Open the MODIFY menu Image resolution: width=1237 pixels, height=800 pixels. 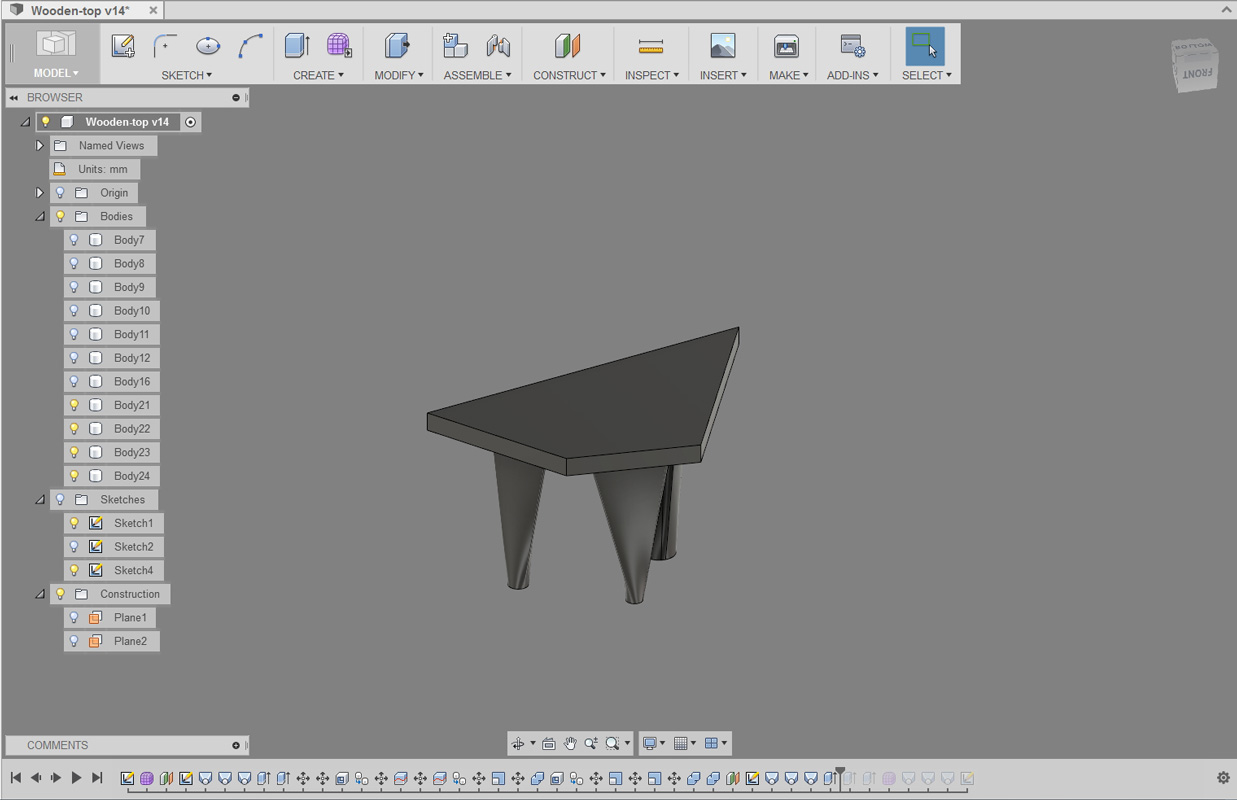coord(399,75)
